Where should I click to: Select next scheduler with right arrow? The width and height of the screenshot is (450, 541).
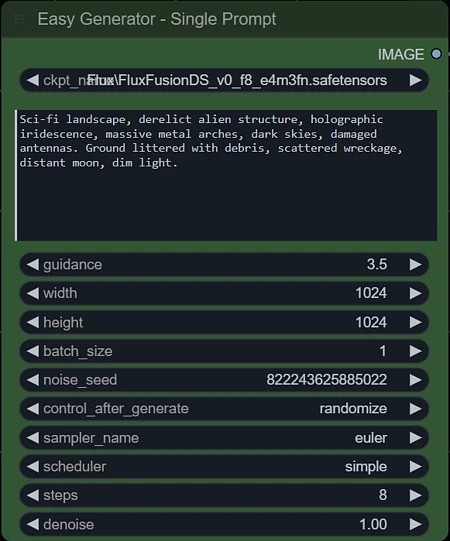point(415,466)
